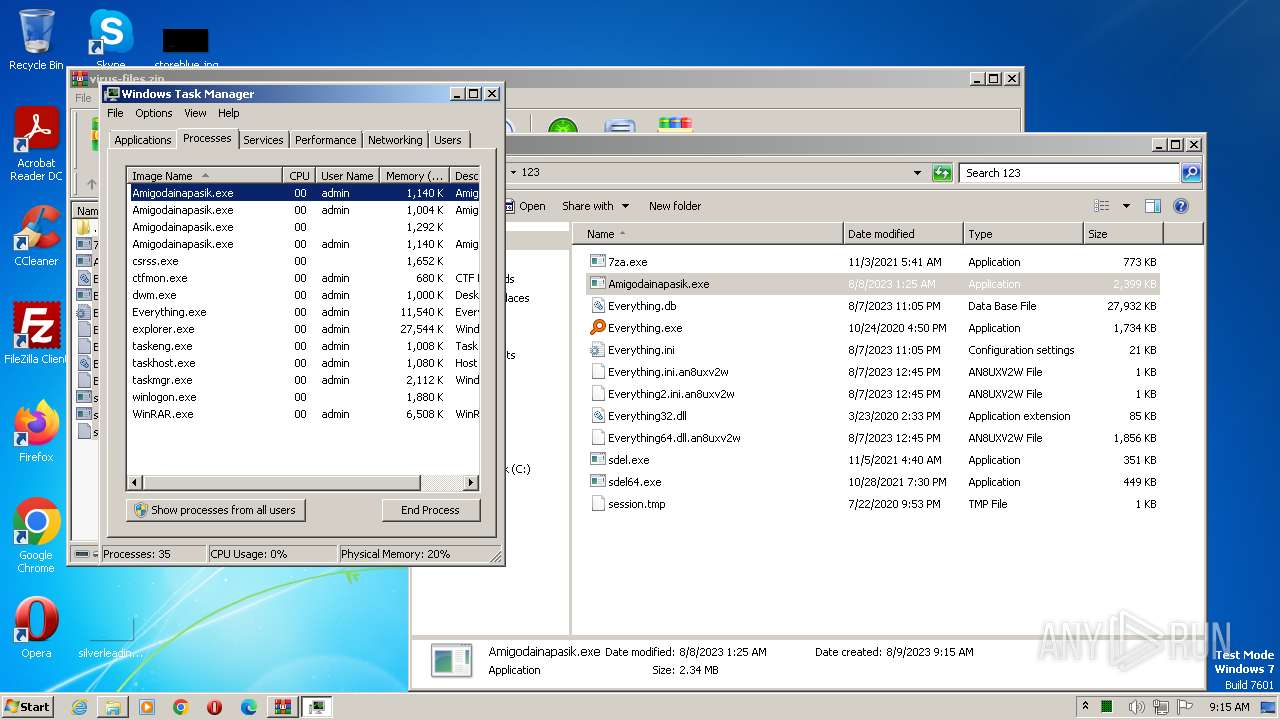Switch to WinRAR taskbar button
Image resolution: width=1280 pixels, height=720 pixels.
(283, 707)
